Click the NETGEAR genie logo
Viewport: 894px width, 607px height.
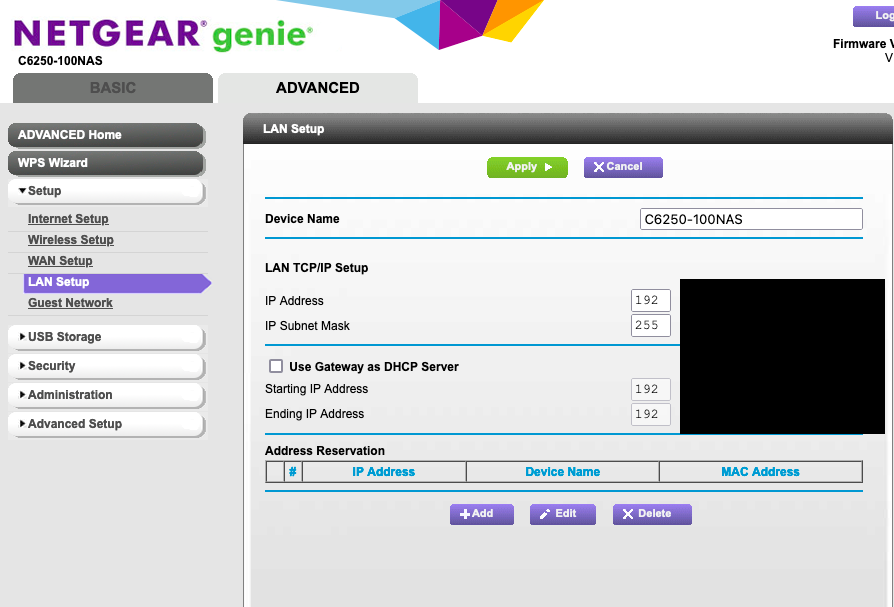pos(163,34)
